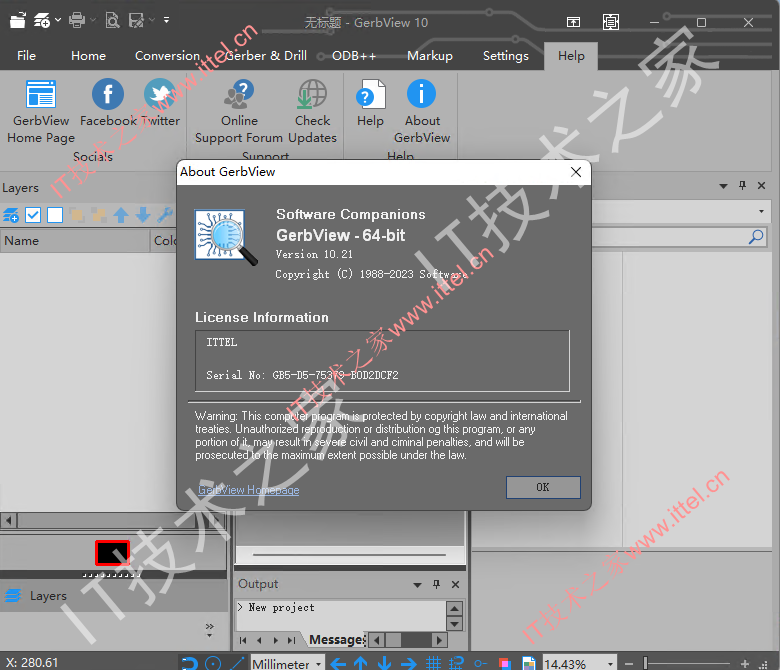
Task: Expand dropdown arrow next to printer icon
Action: coord(93,20)
